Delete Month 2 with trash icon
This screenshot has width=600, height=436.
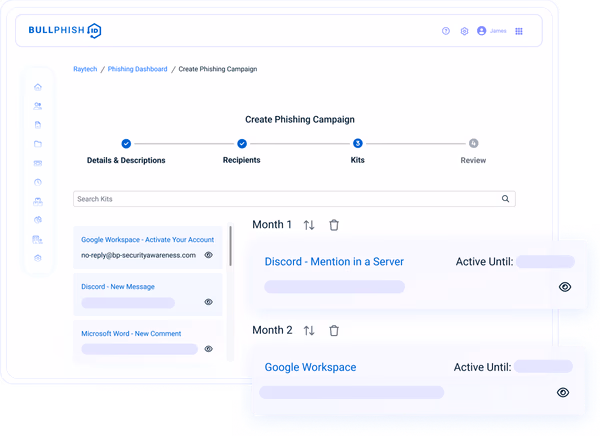[334, 330]
